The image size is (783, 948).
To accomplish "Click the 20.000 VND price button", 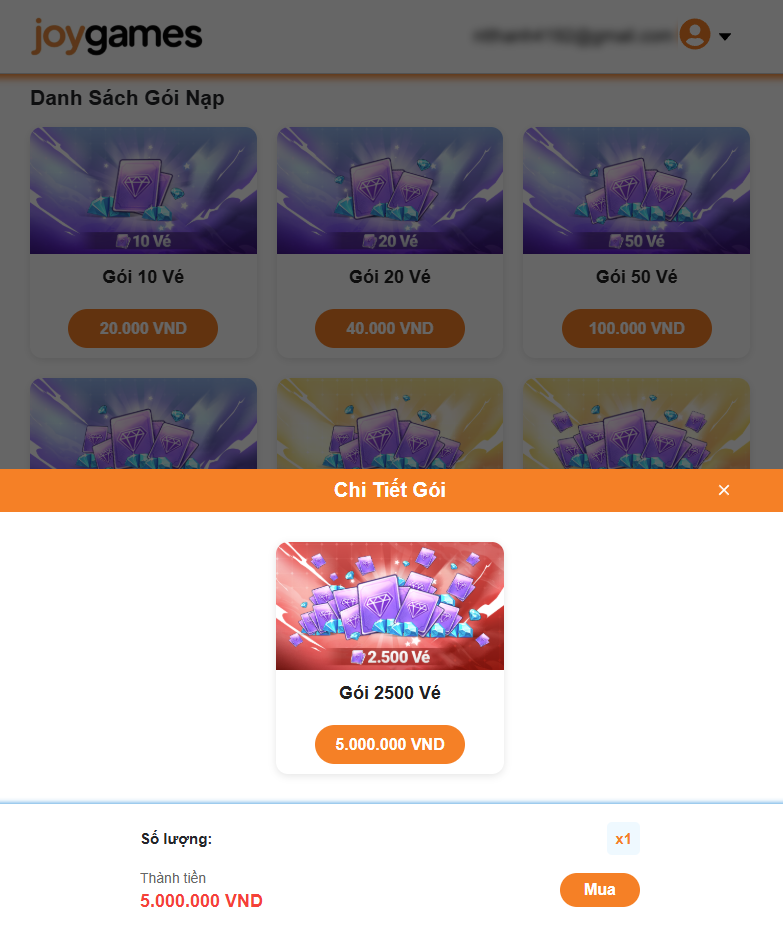I will coord(143,328).
